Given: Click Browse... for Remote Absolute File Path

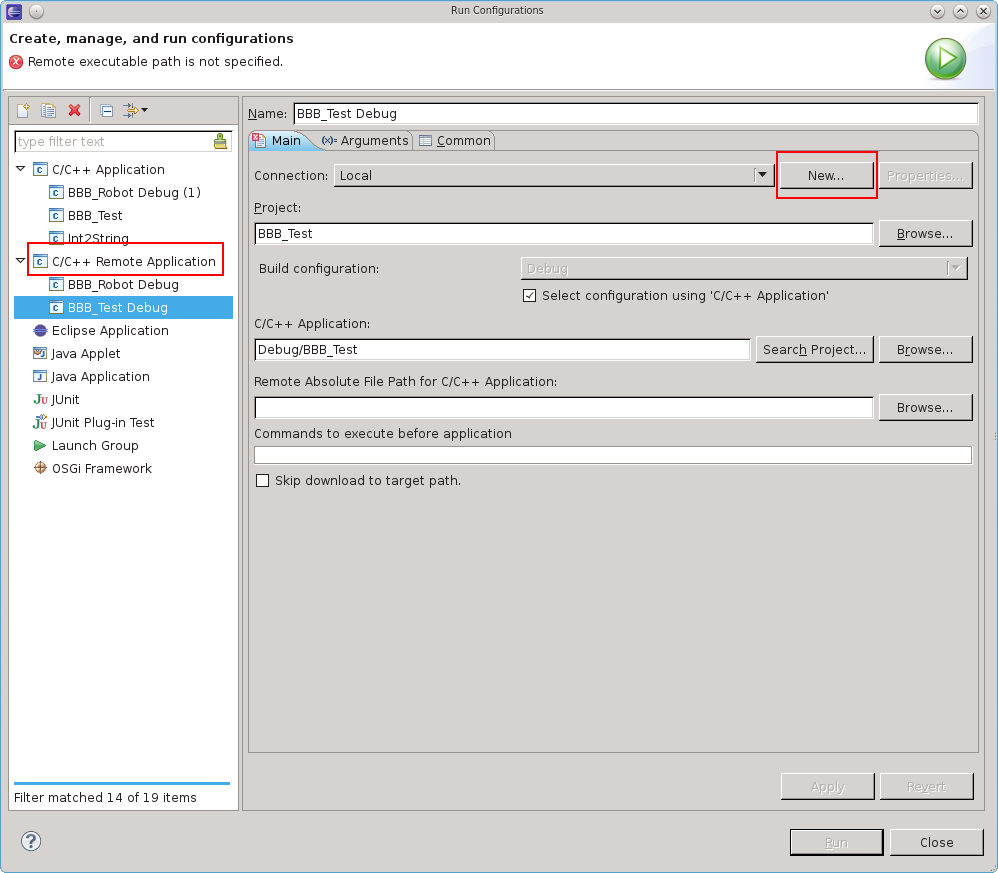Looking at the screenshot, I should pyautogui.click(x=925, y=407).
